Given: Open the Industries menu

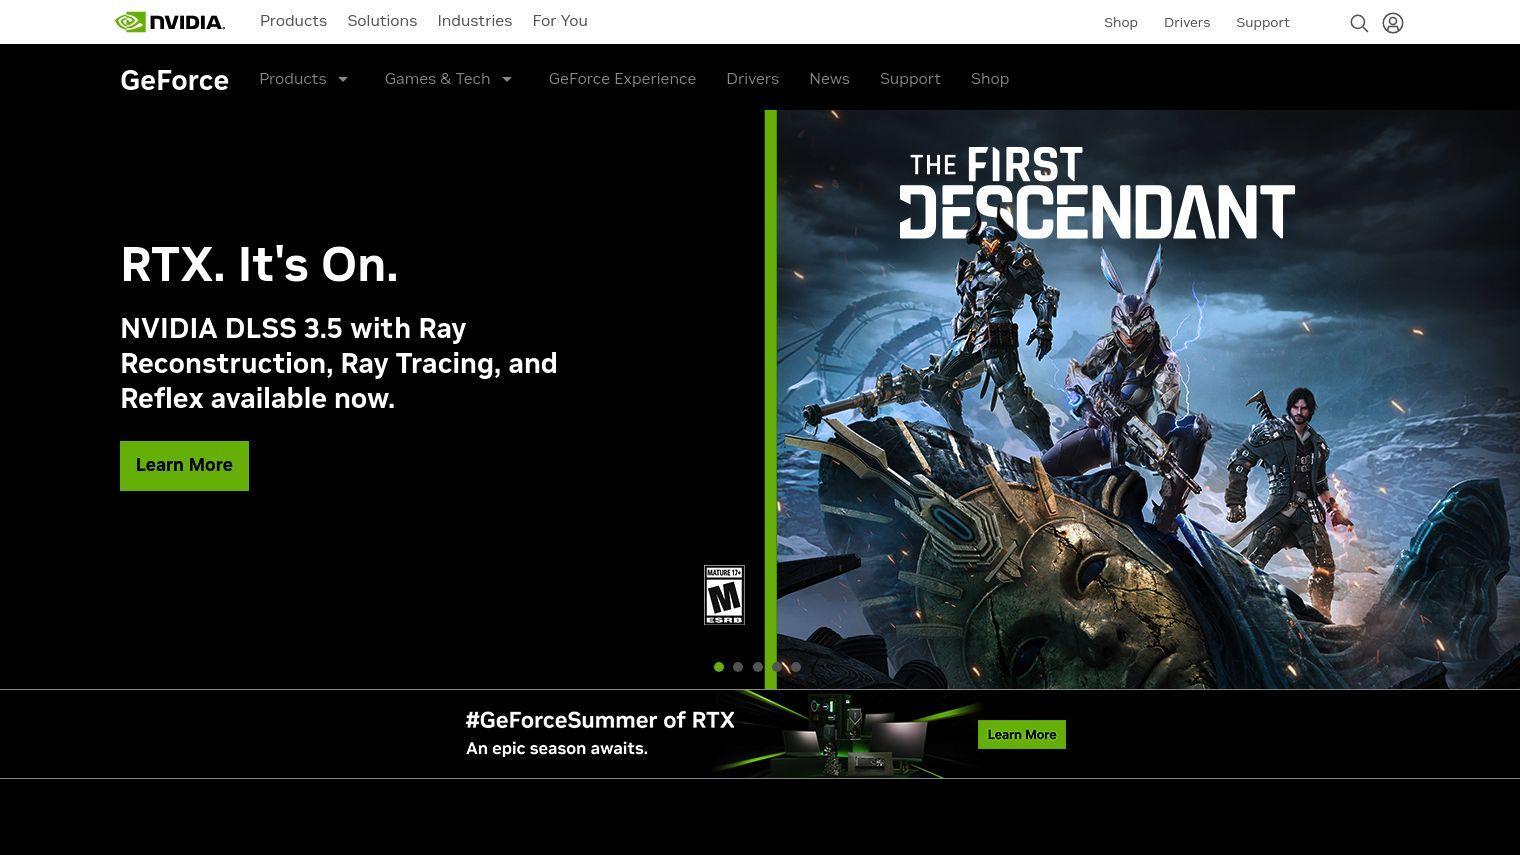Looking at the screenshot, I should [475, 21].
